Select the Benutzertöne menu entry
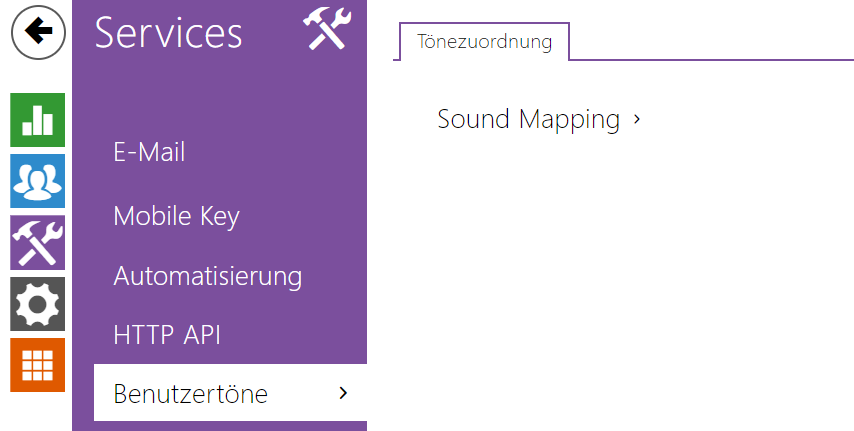This screenshot has width=854, height=431. [x=230, y=393]
